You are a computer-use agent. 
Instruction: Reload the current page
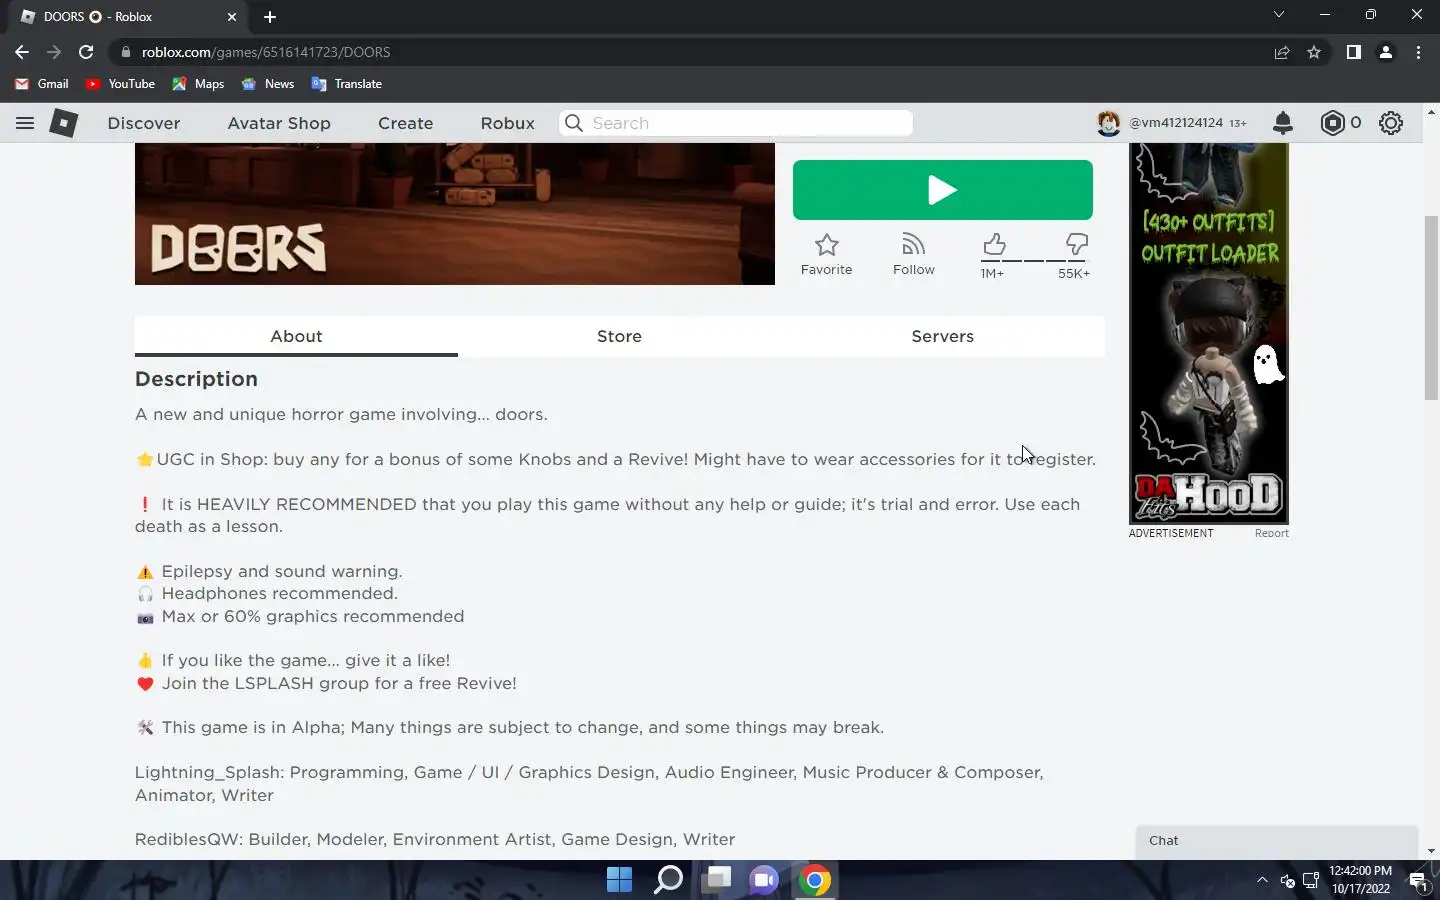[86, 52]
